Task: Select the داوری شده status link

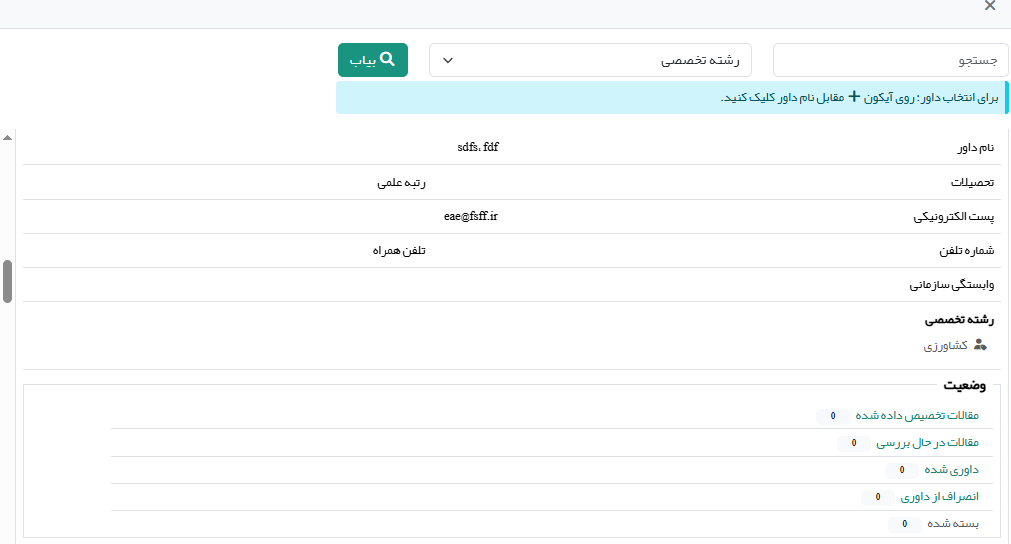Action: tap(952, 470)
